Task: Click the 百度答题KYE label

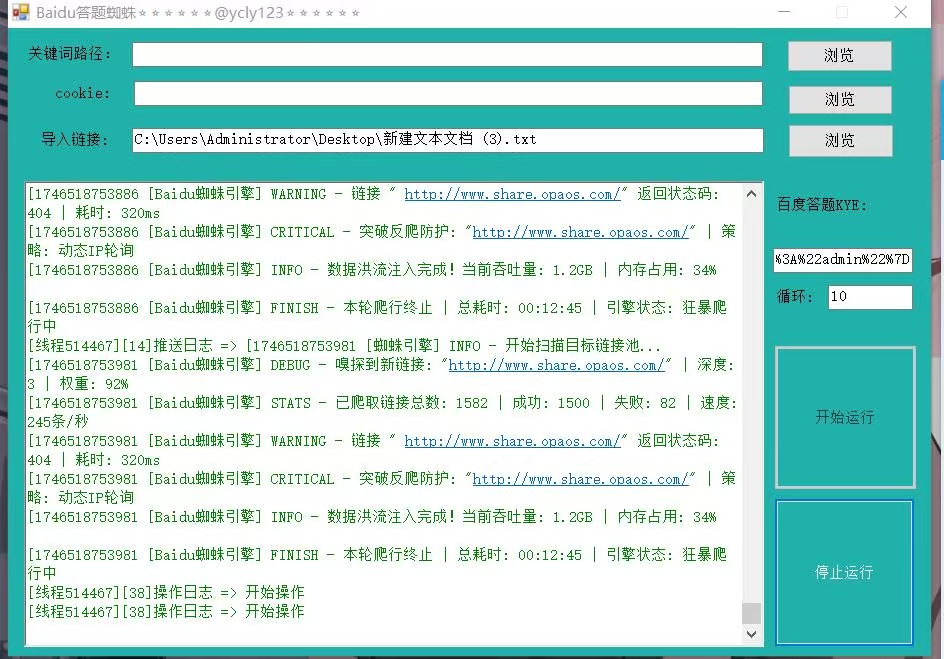Action: point(822,205)
